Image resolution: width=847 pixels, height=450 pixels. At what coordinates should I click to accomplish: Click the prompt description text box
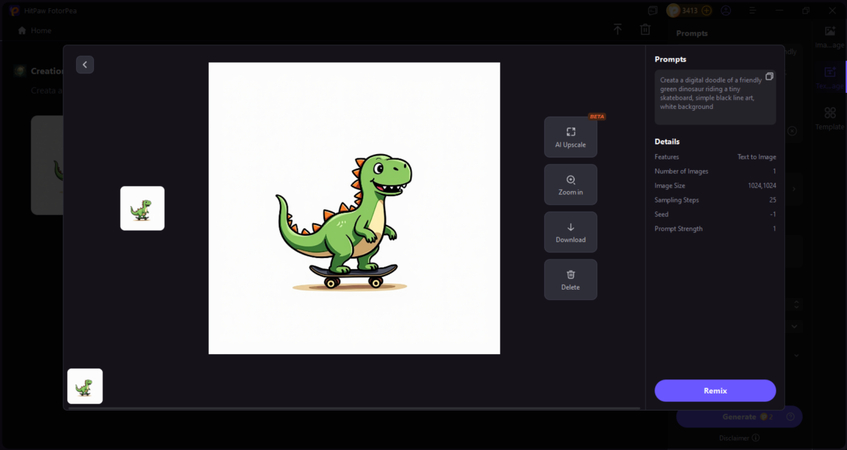pyautogui.click(x=715, y=97)
